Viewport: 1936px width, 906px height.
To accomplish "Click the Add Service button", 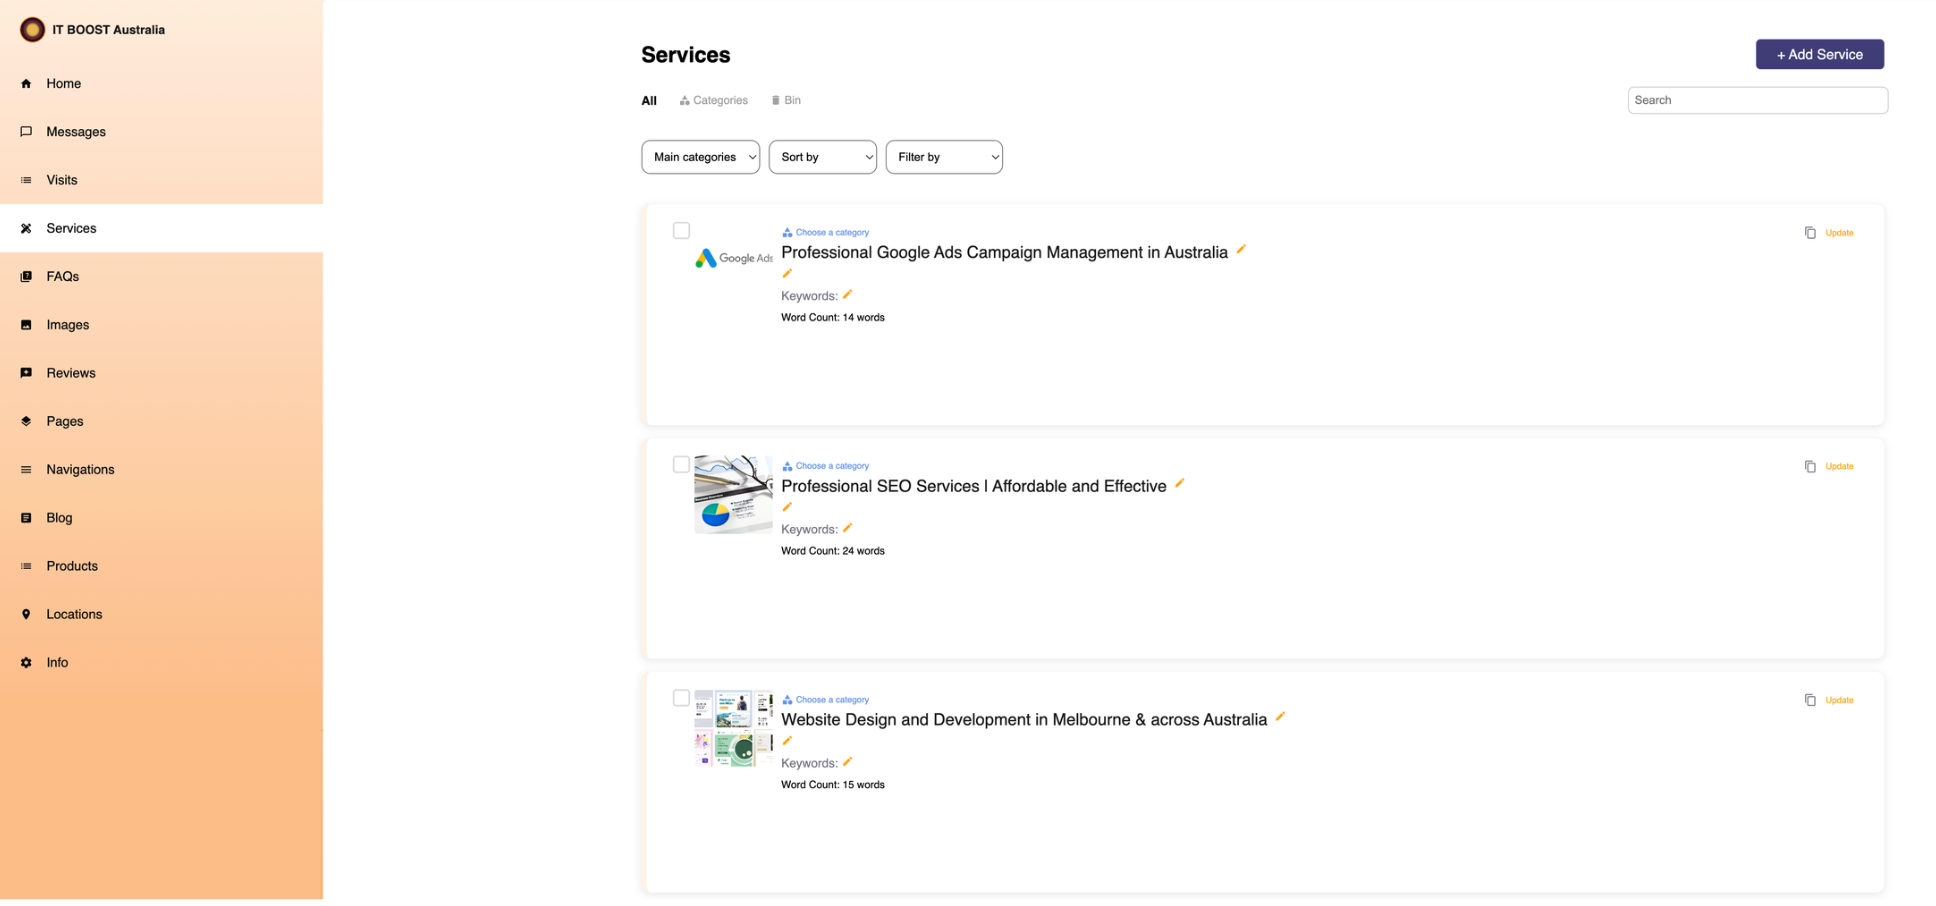I will (x=1819, y=54).
